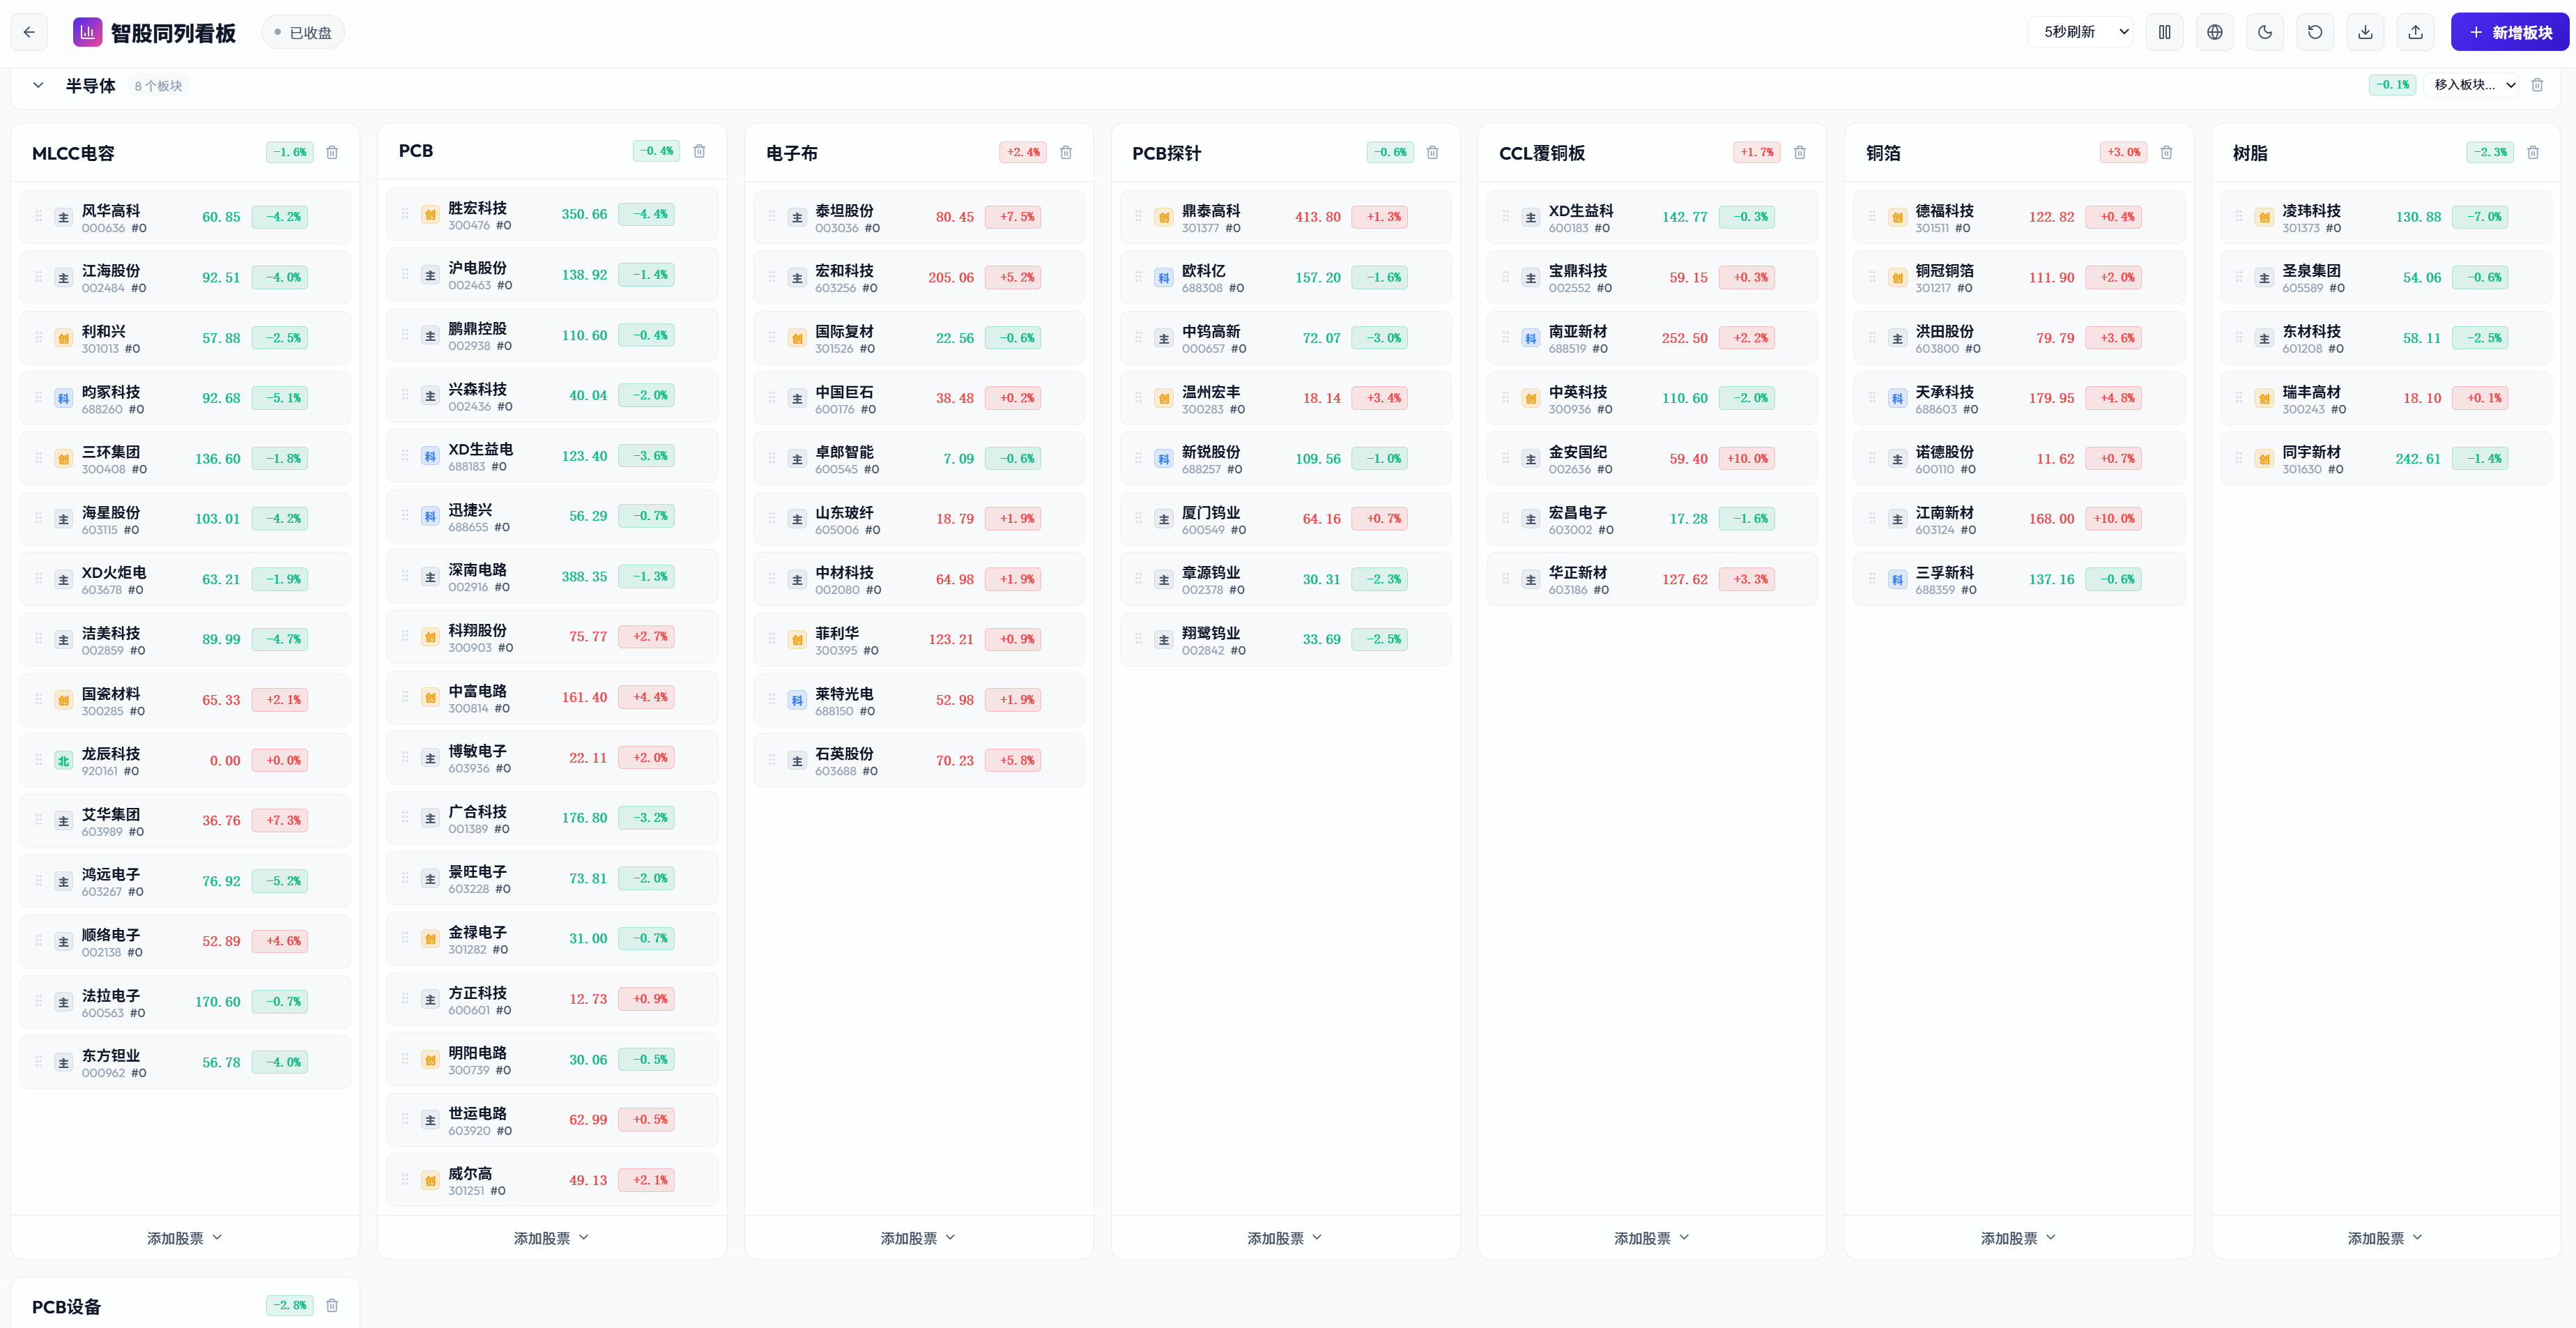Click the 已收盘 market status badge
The height and width of the screenshot is (1328, 2576).
point(303,32)
